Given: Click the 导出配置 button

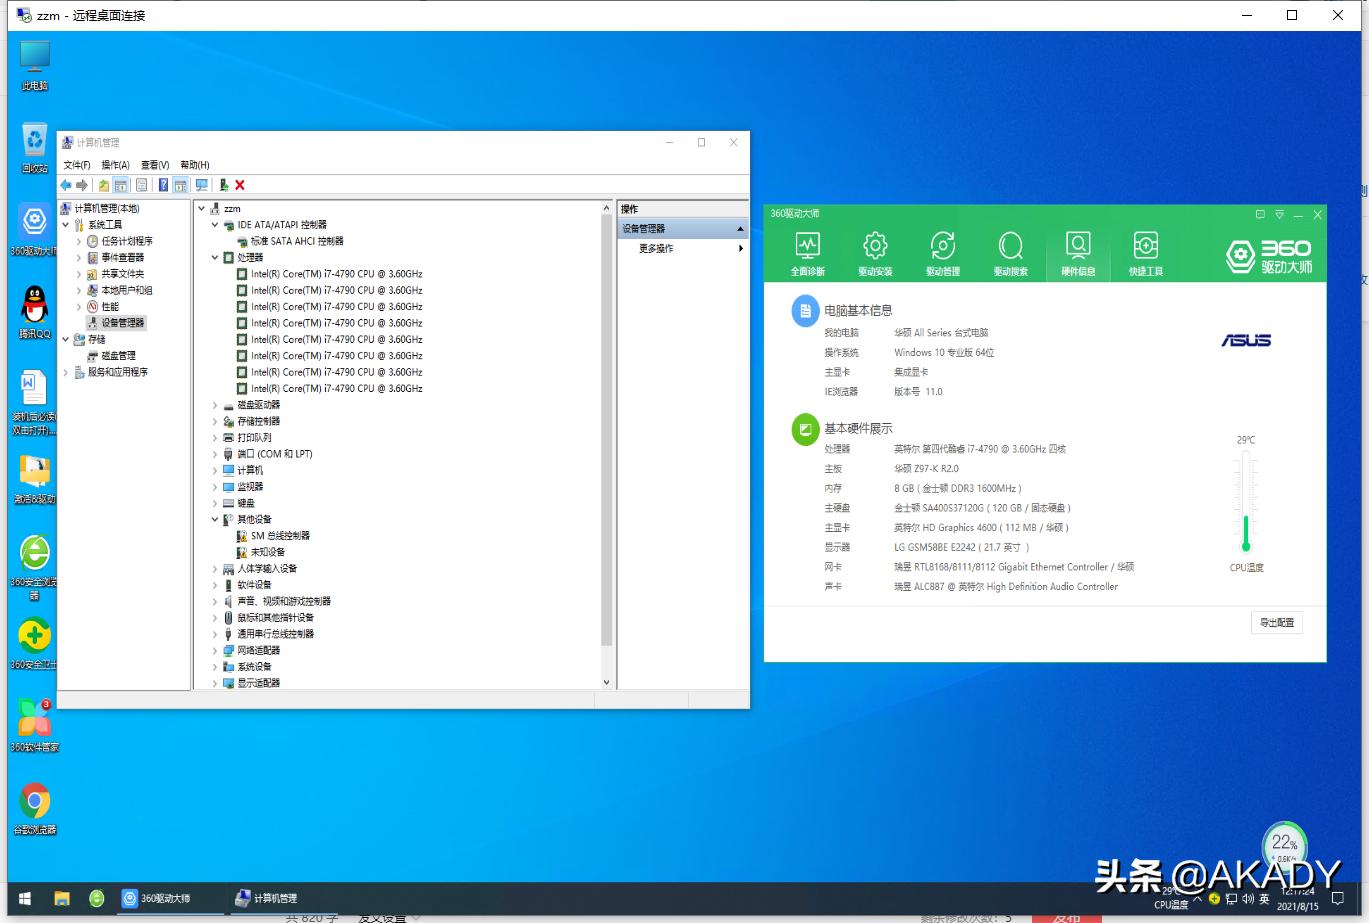Looking at the screenshot, I should 1276,623.
